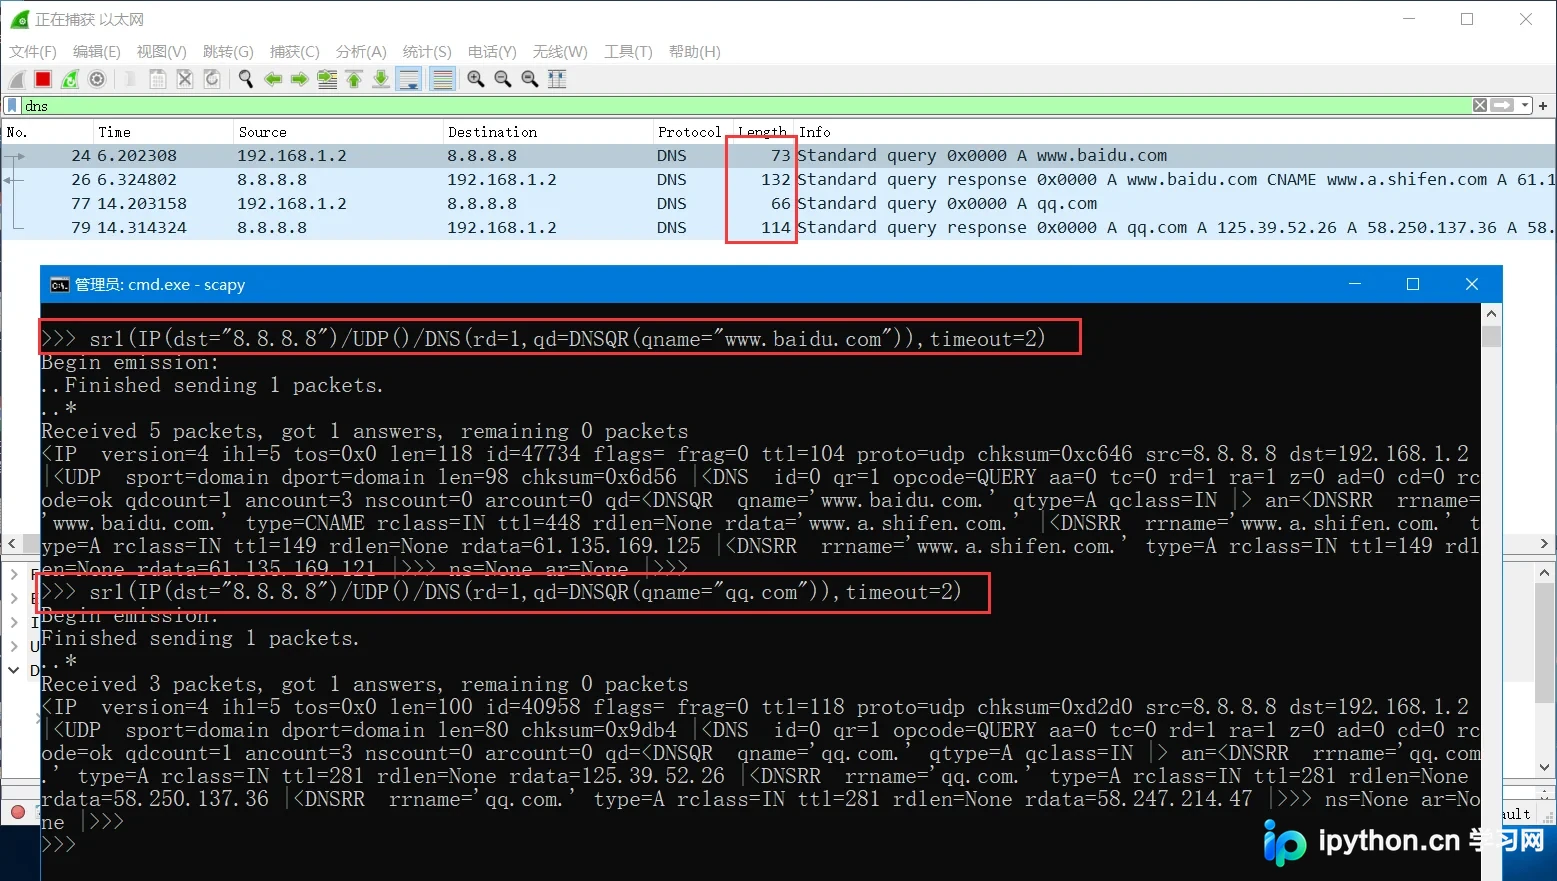Open display filter bookmark icon
This screenshot has height=881, width=1557.
(x=12, y=105)
